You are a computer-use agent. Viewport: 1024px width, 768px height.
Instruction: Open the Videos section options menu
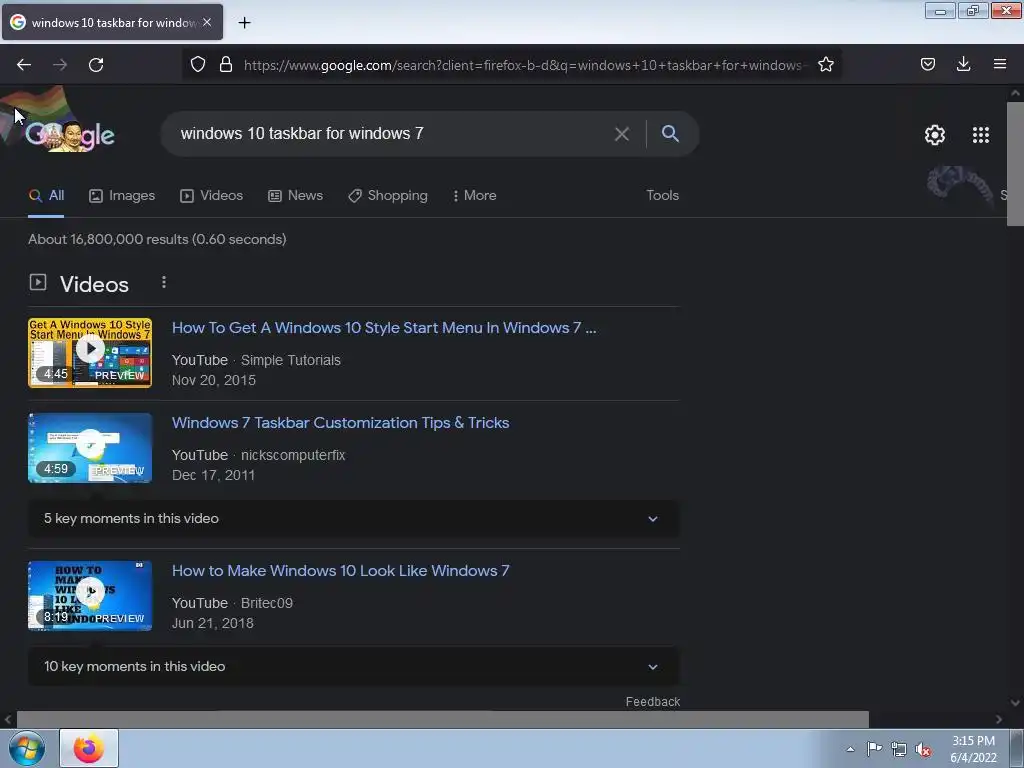164,282
